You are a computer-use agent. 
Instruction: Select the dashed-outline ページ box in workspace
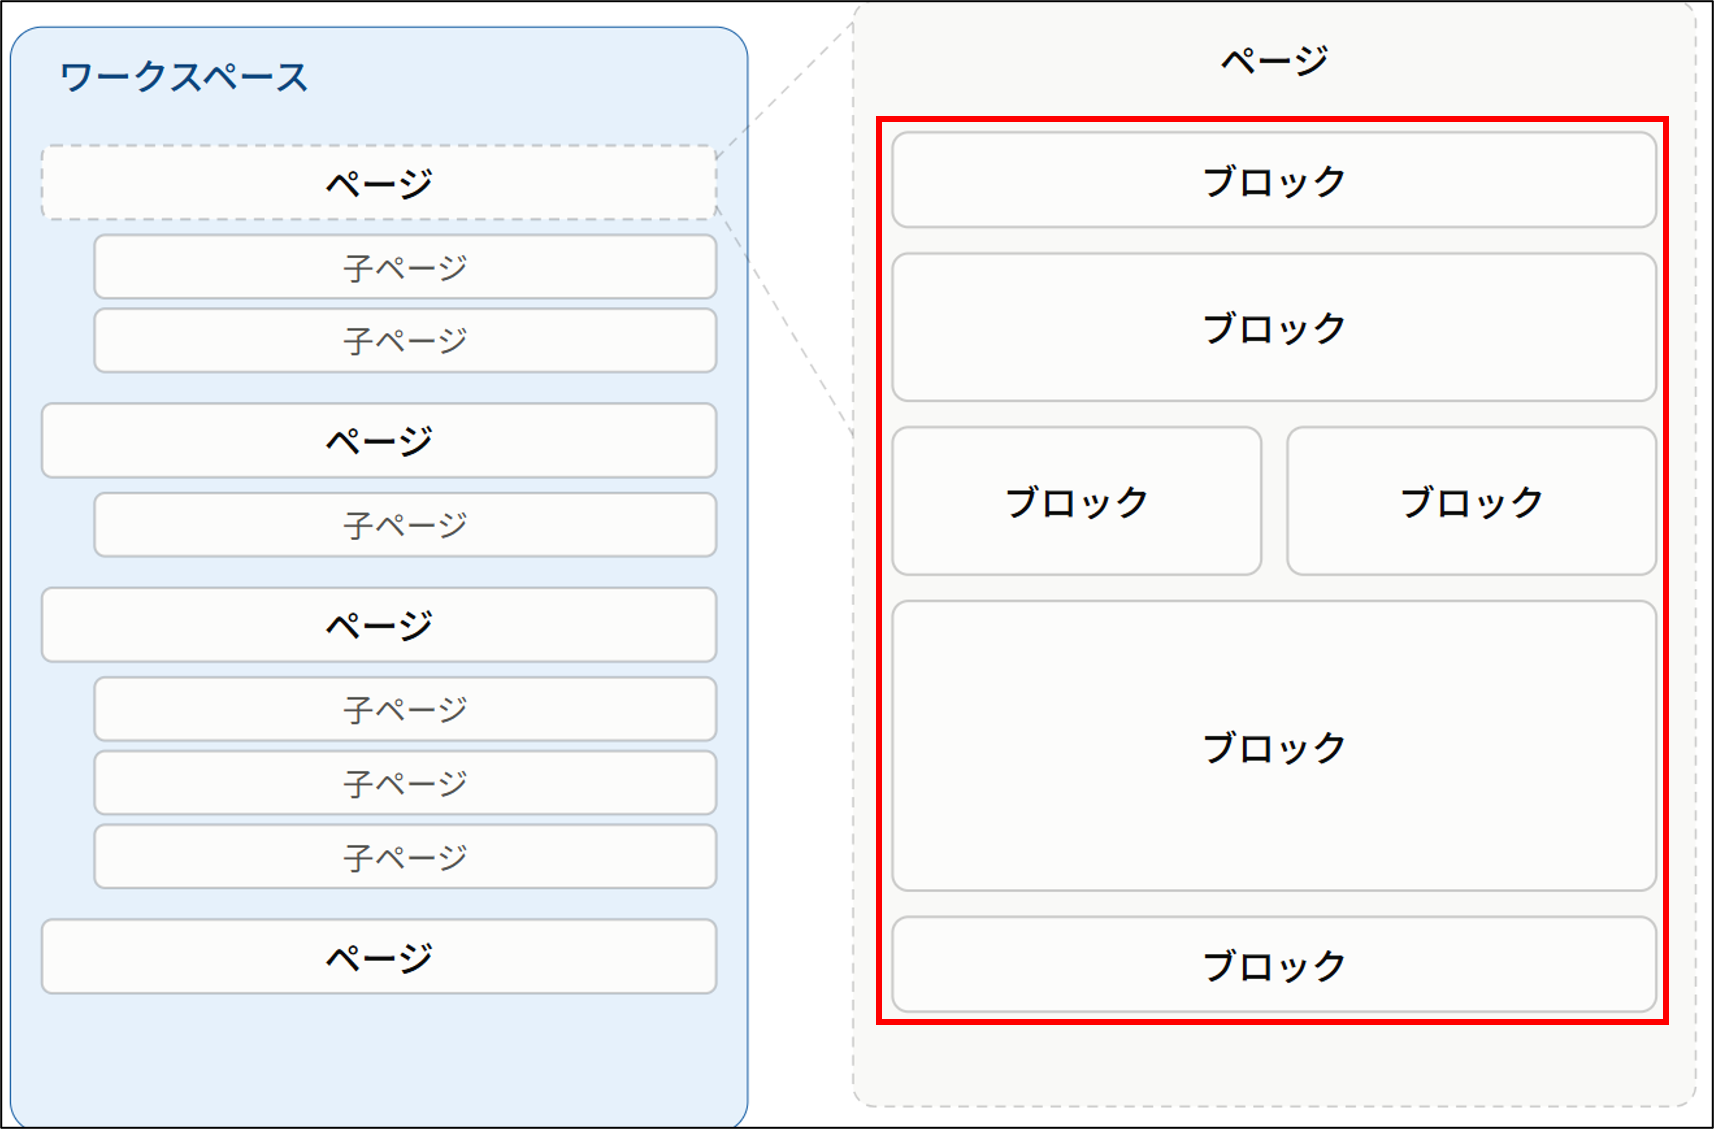pyautogui.click(x=379, y=183)
